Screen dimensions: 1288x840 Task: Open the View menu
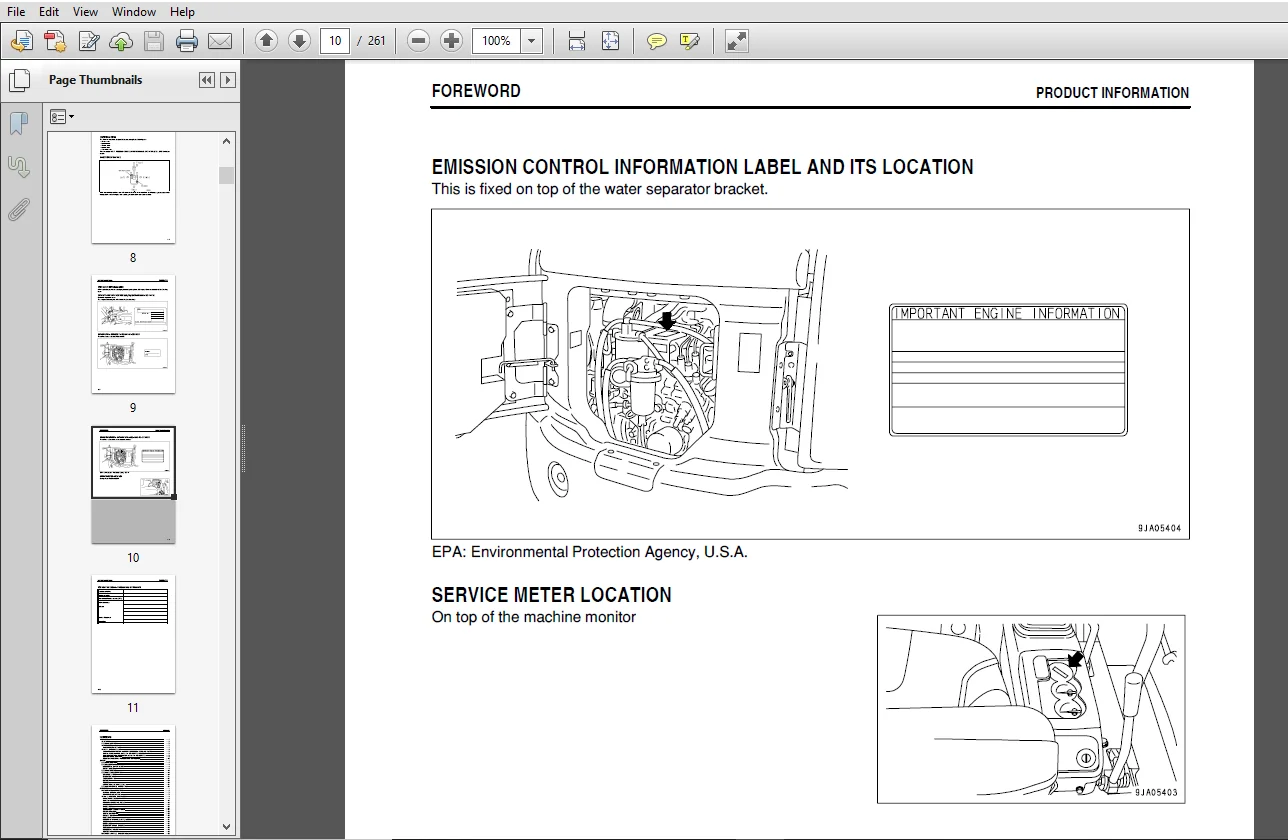[86, 12]
